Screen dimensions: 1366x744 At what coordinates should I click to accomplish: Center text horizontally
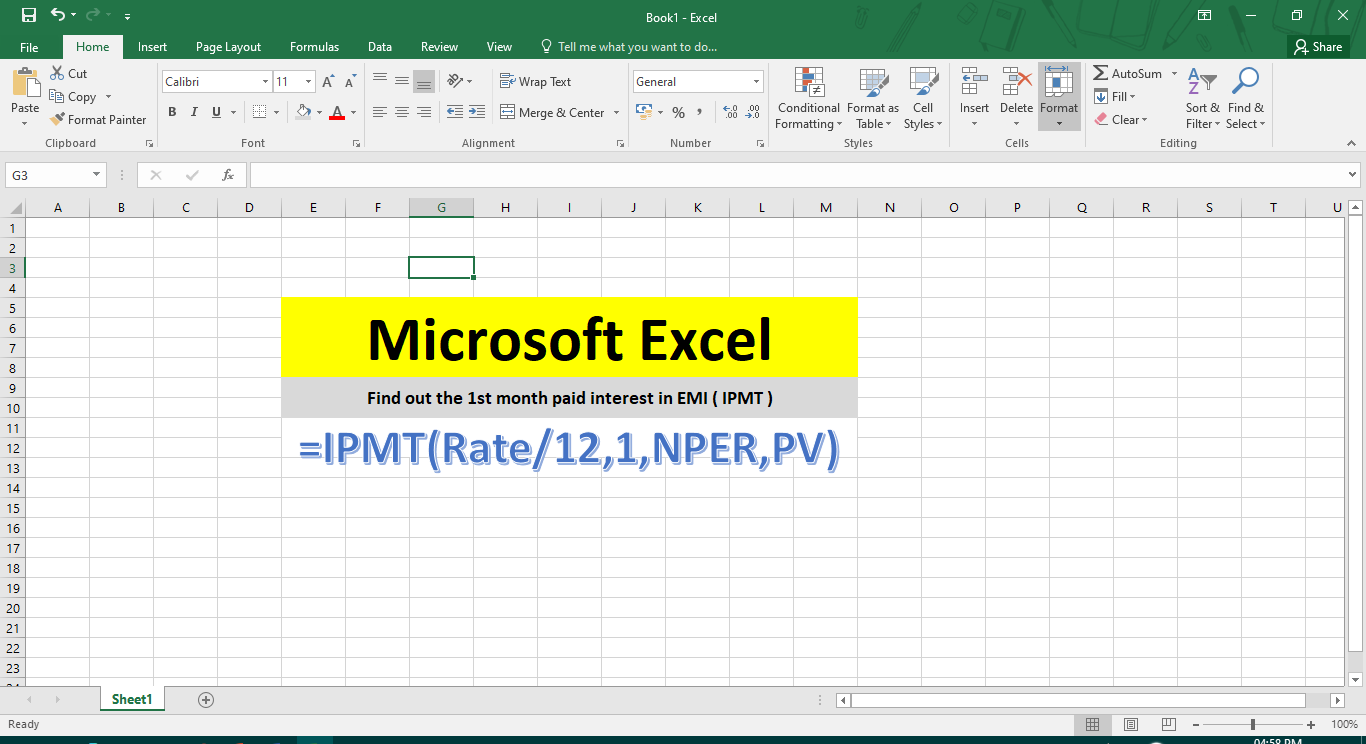(402, 112)
